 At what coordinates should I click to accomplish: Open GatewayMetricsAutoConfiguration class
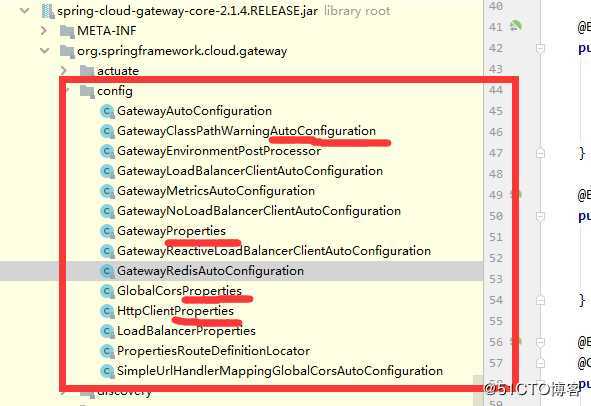(x=216, y=191)
